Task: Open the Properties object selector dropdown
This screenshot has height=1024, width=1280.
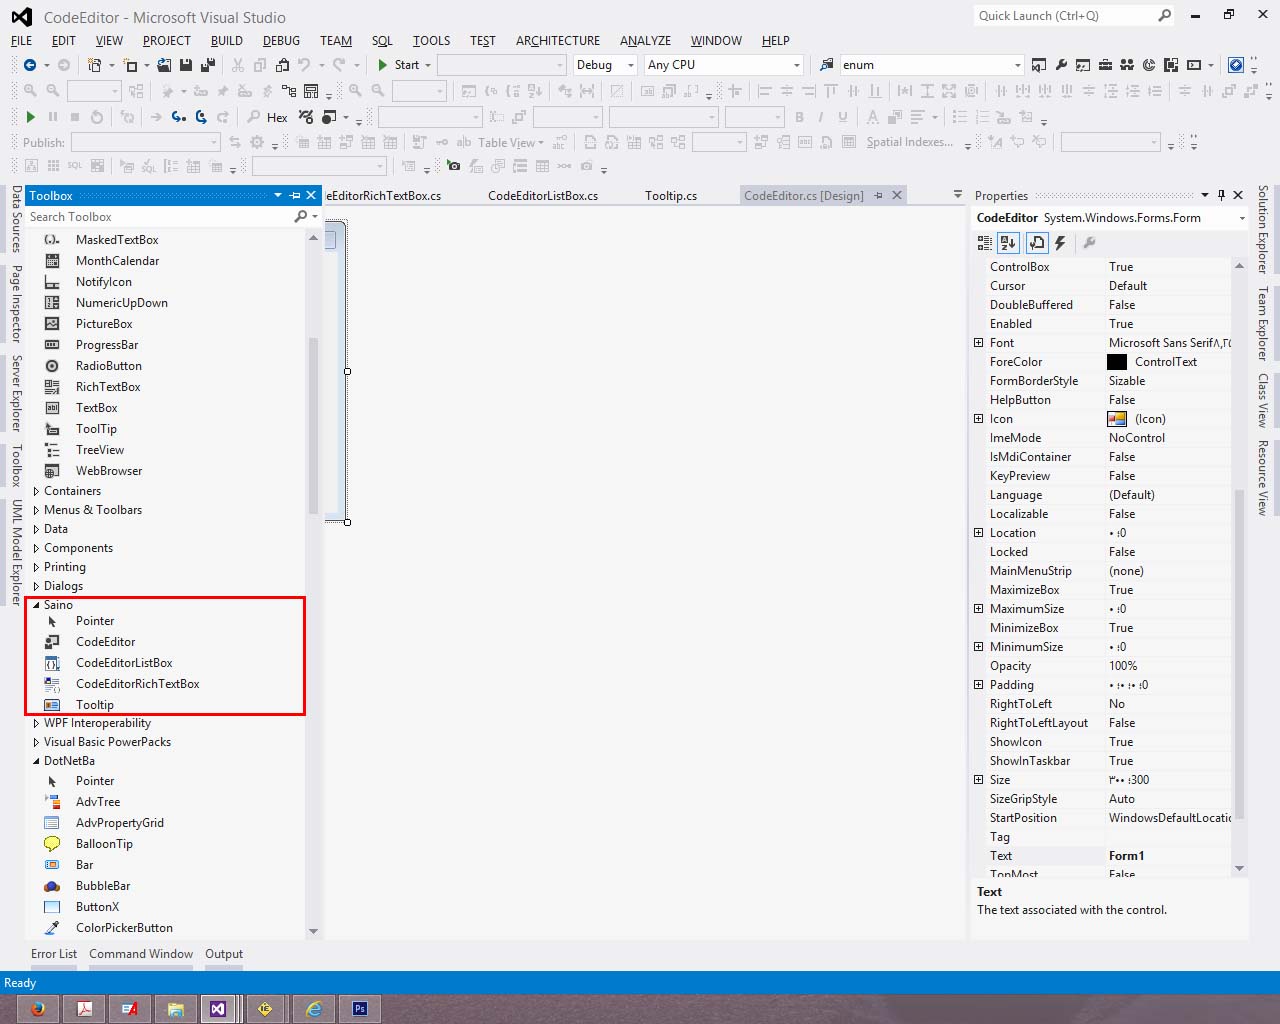Action: pyautogui.click(x=1242, y=218)
